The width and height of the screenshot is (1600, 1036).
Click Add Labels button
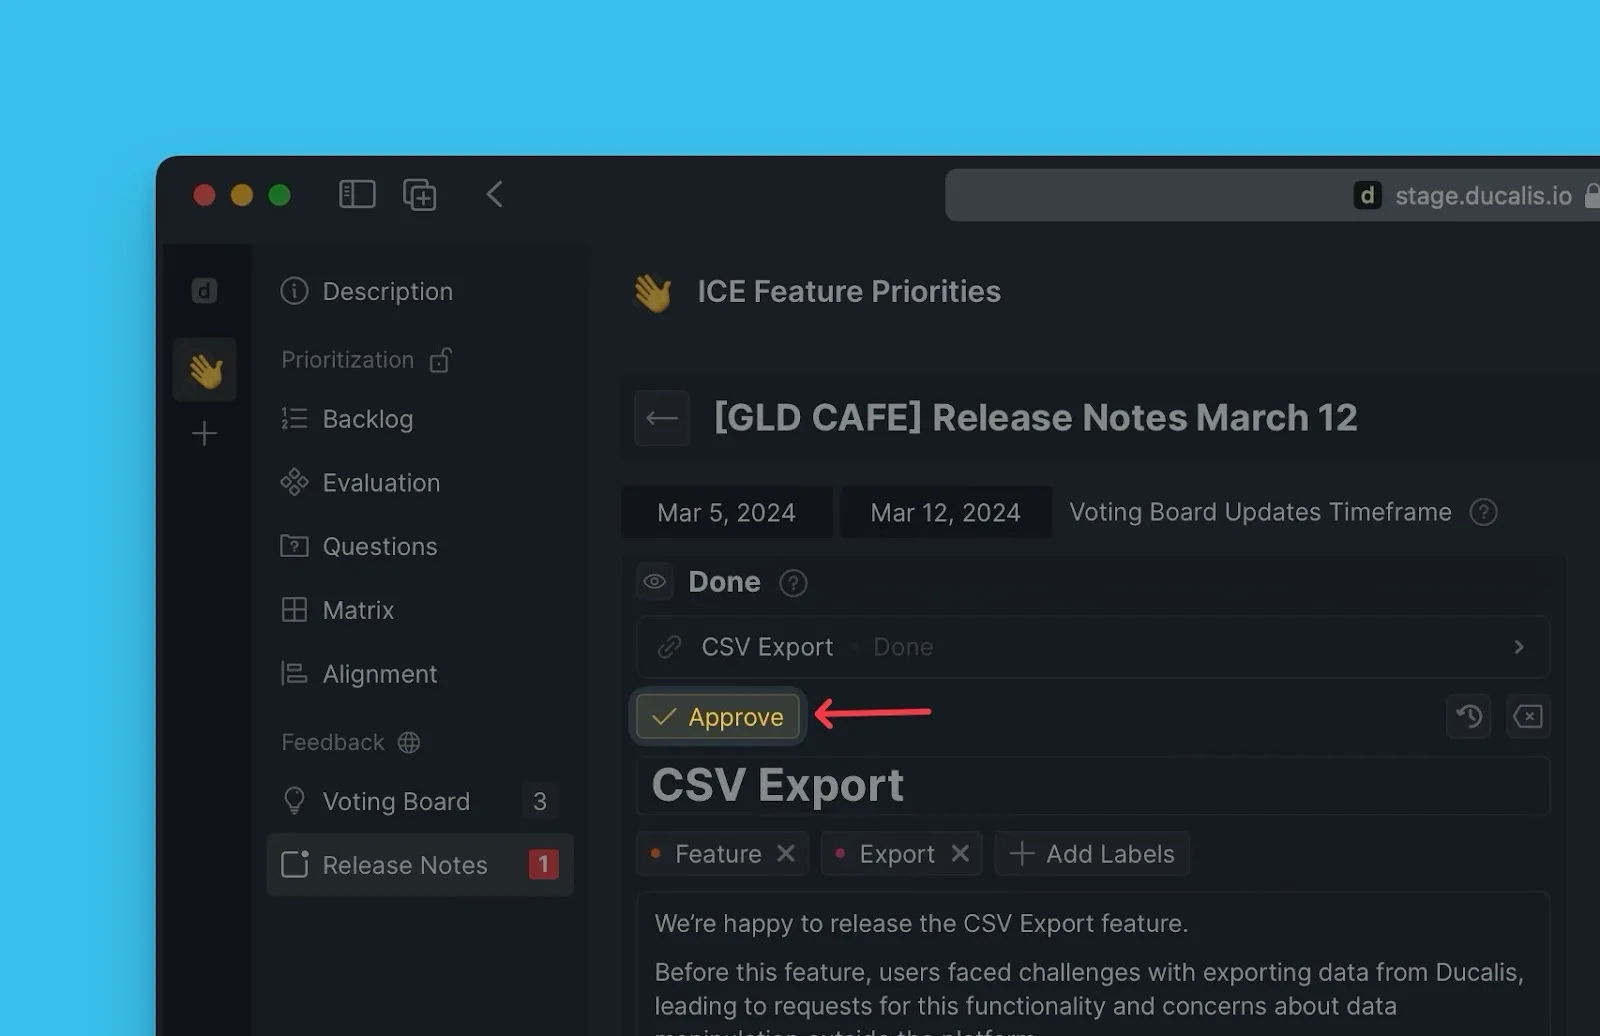[1092, 853]
